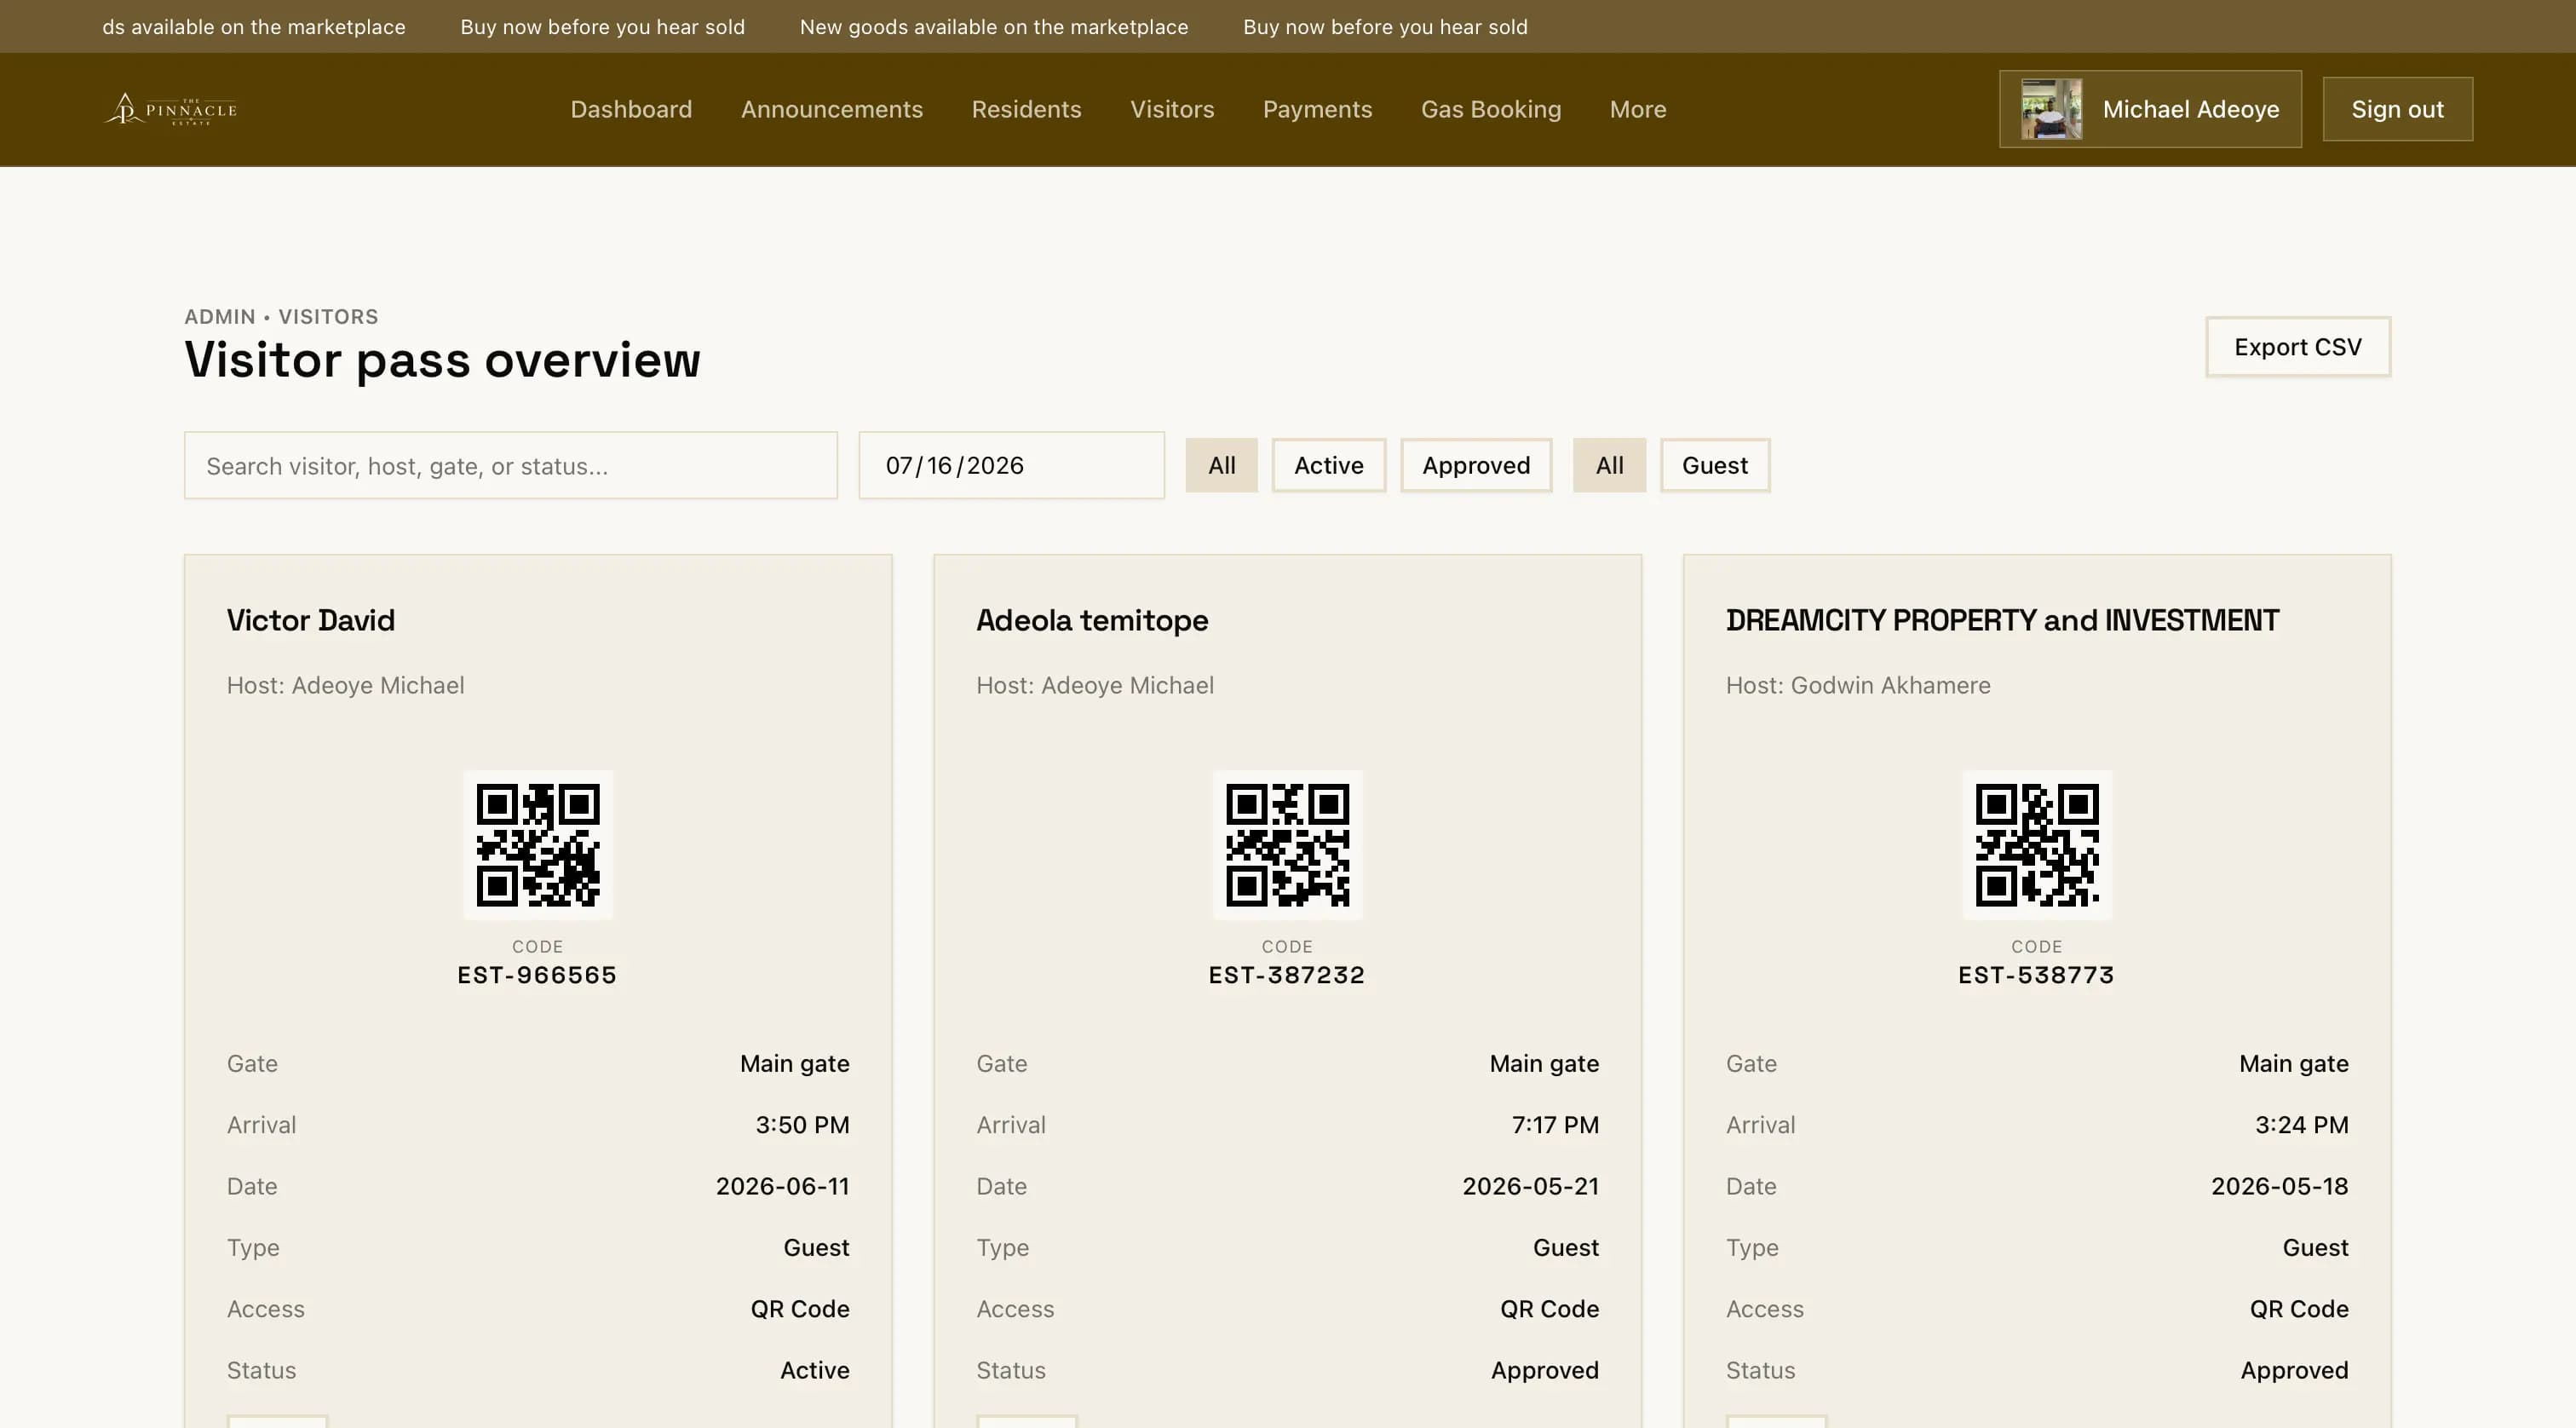
Task: Expand the More menu
Action: 1638,109
